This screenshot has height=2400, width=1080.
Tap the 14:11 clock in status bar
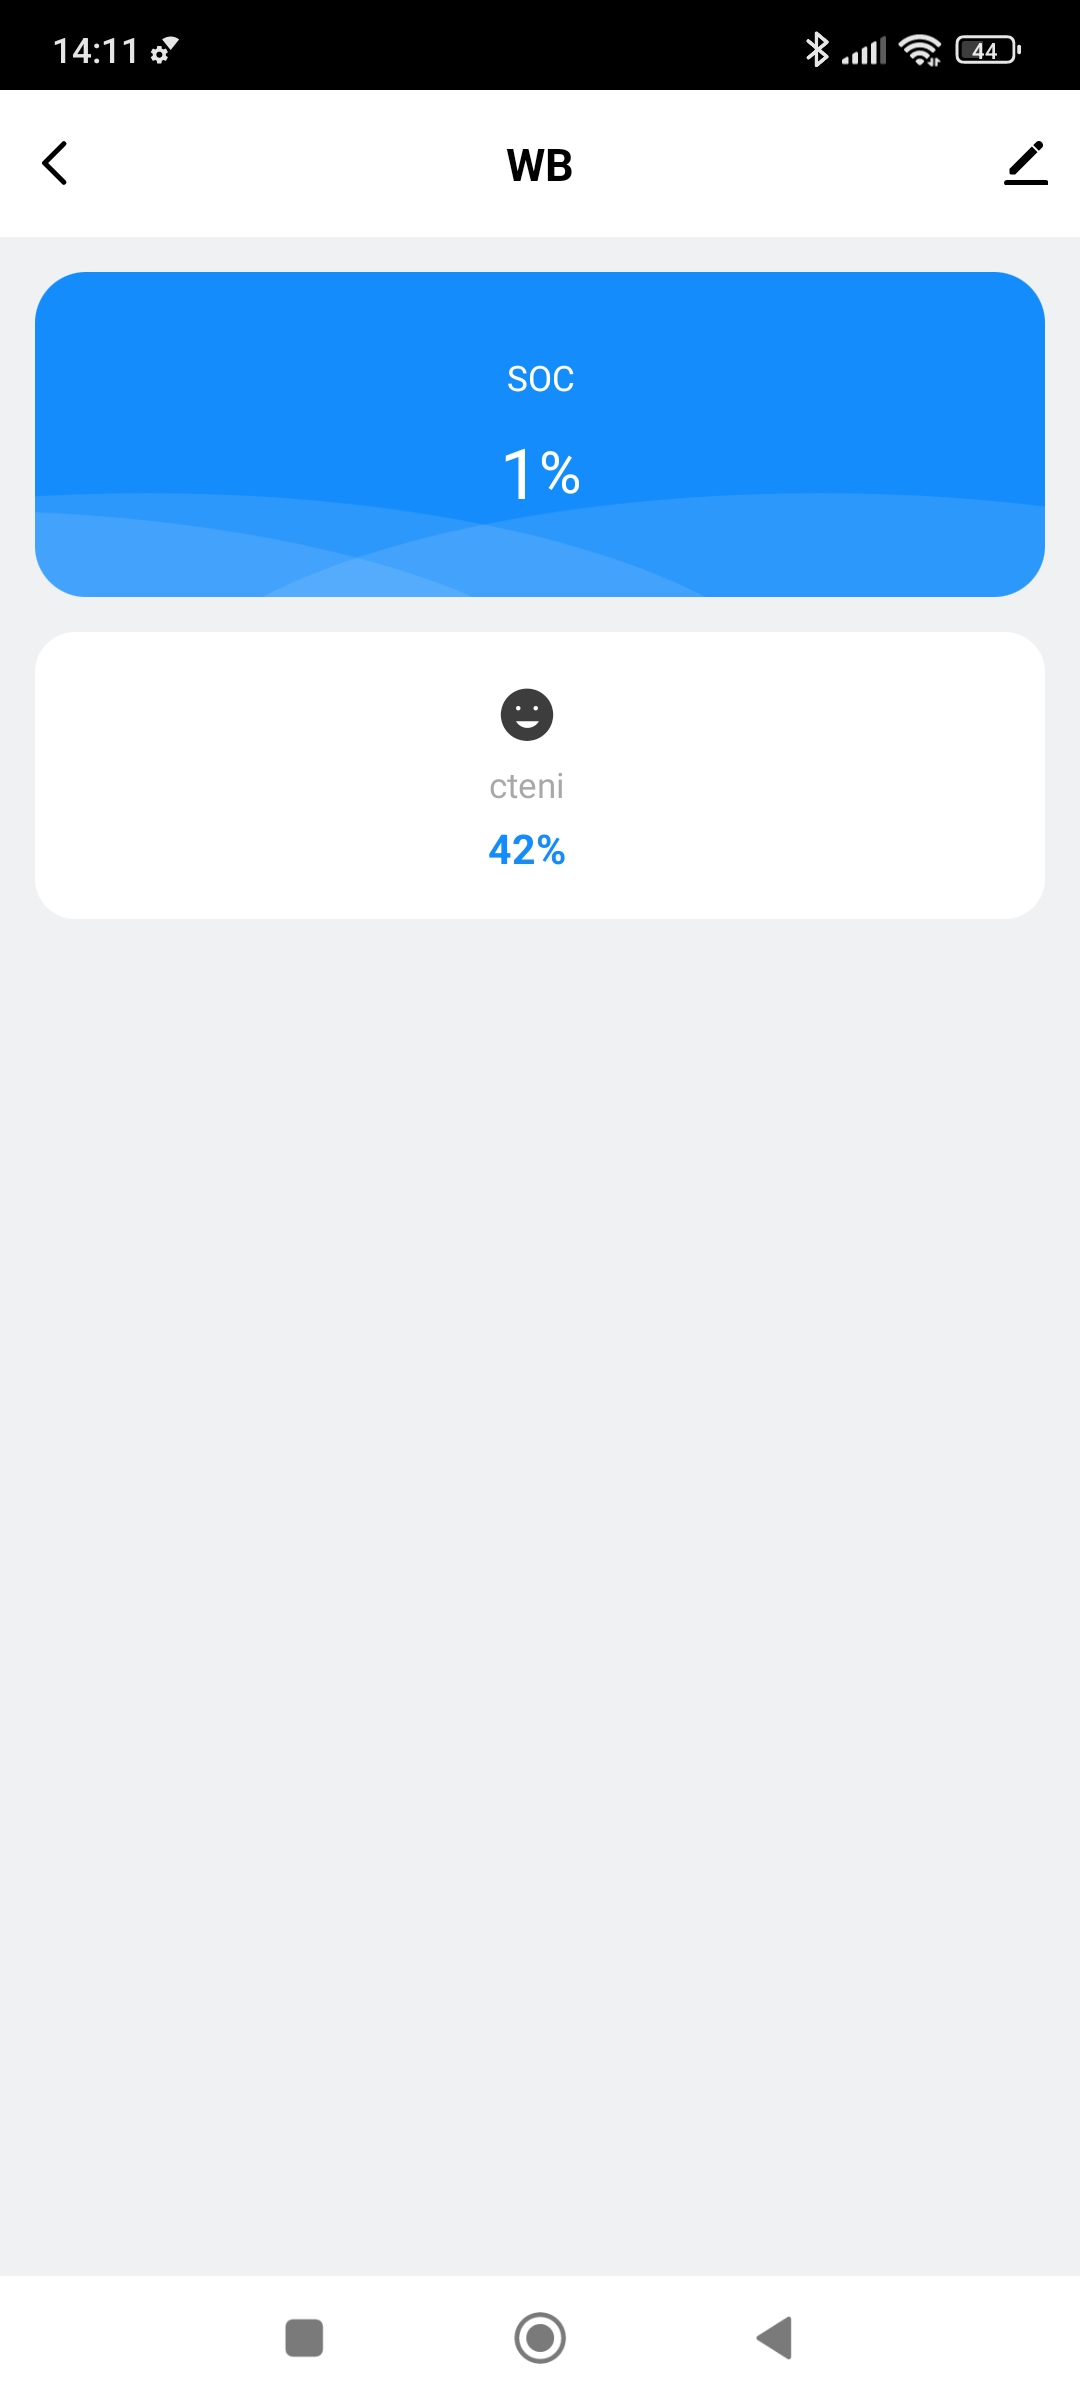tap(95, 51)
